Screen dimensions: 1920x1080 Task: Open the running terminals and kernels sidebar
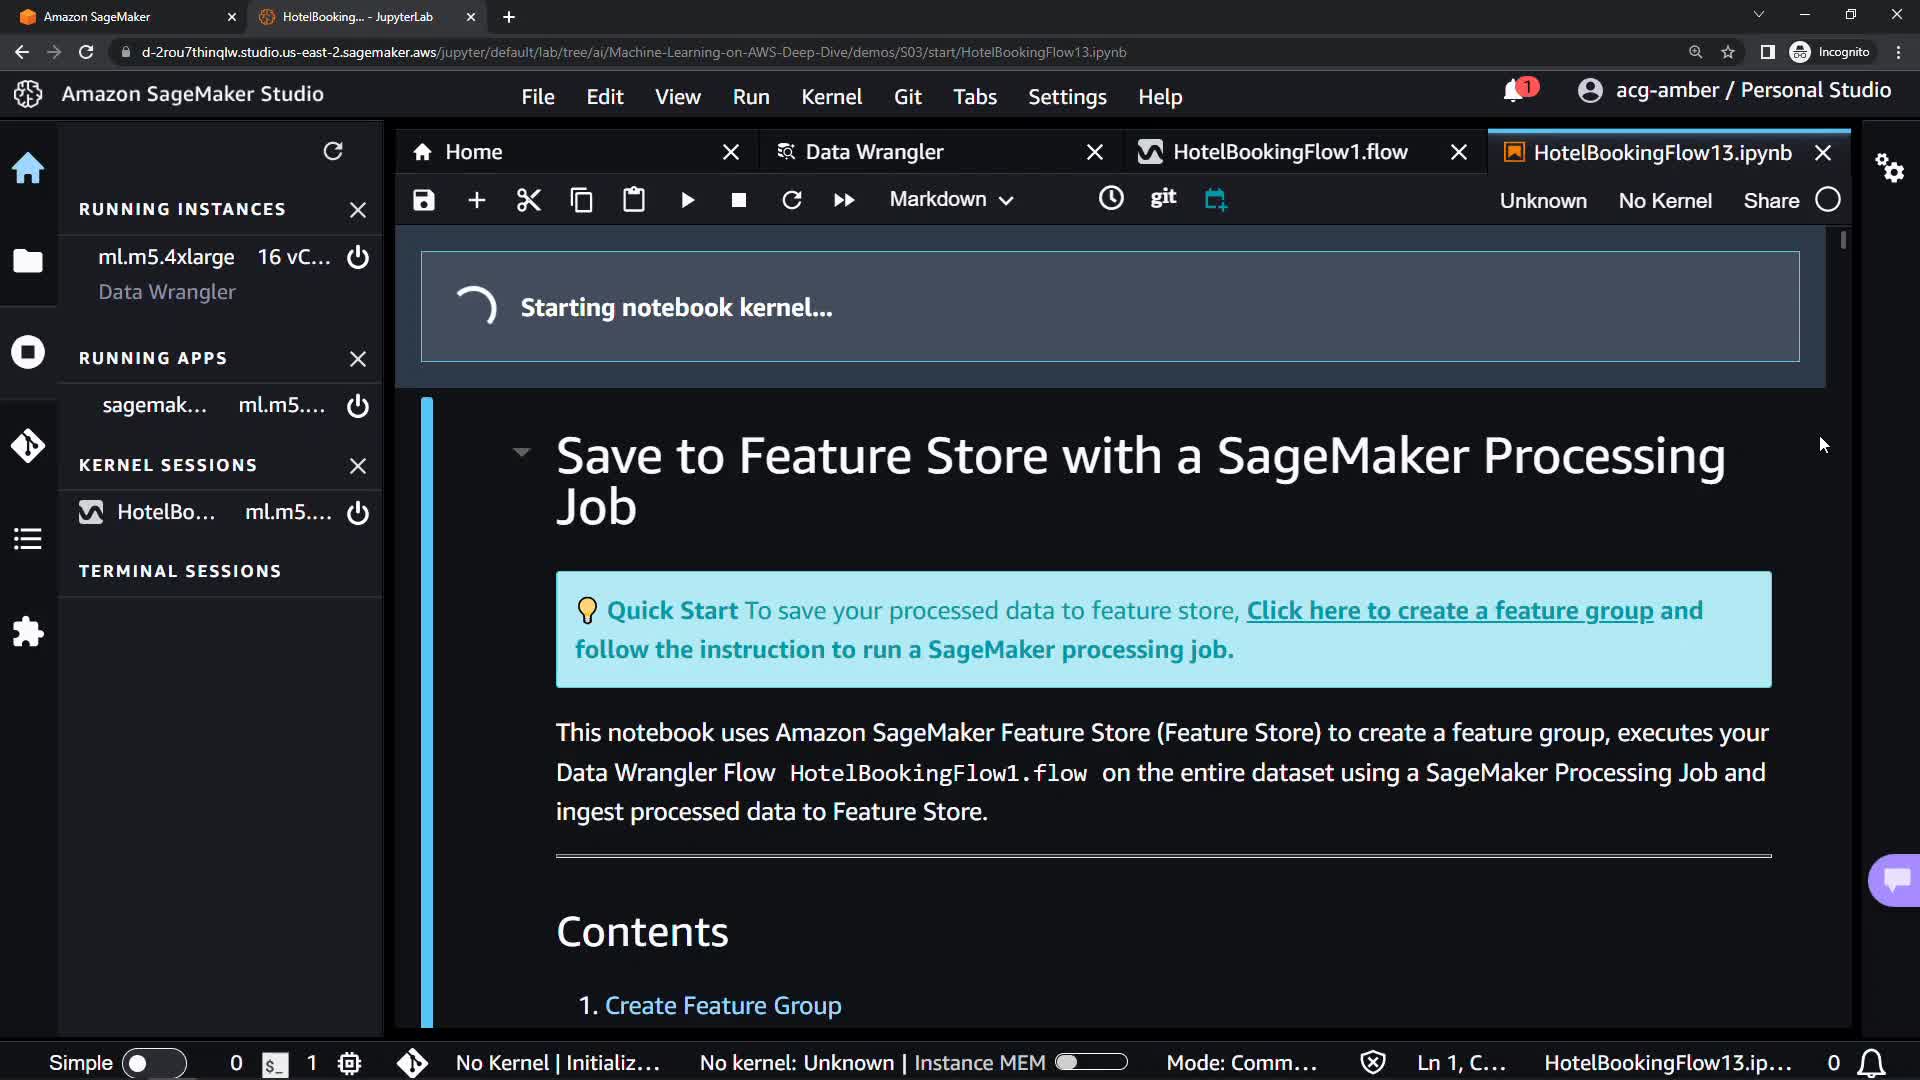coord(28,352)
